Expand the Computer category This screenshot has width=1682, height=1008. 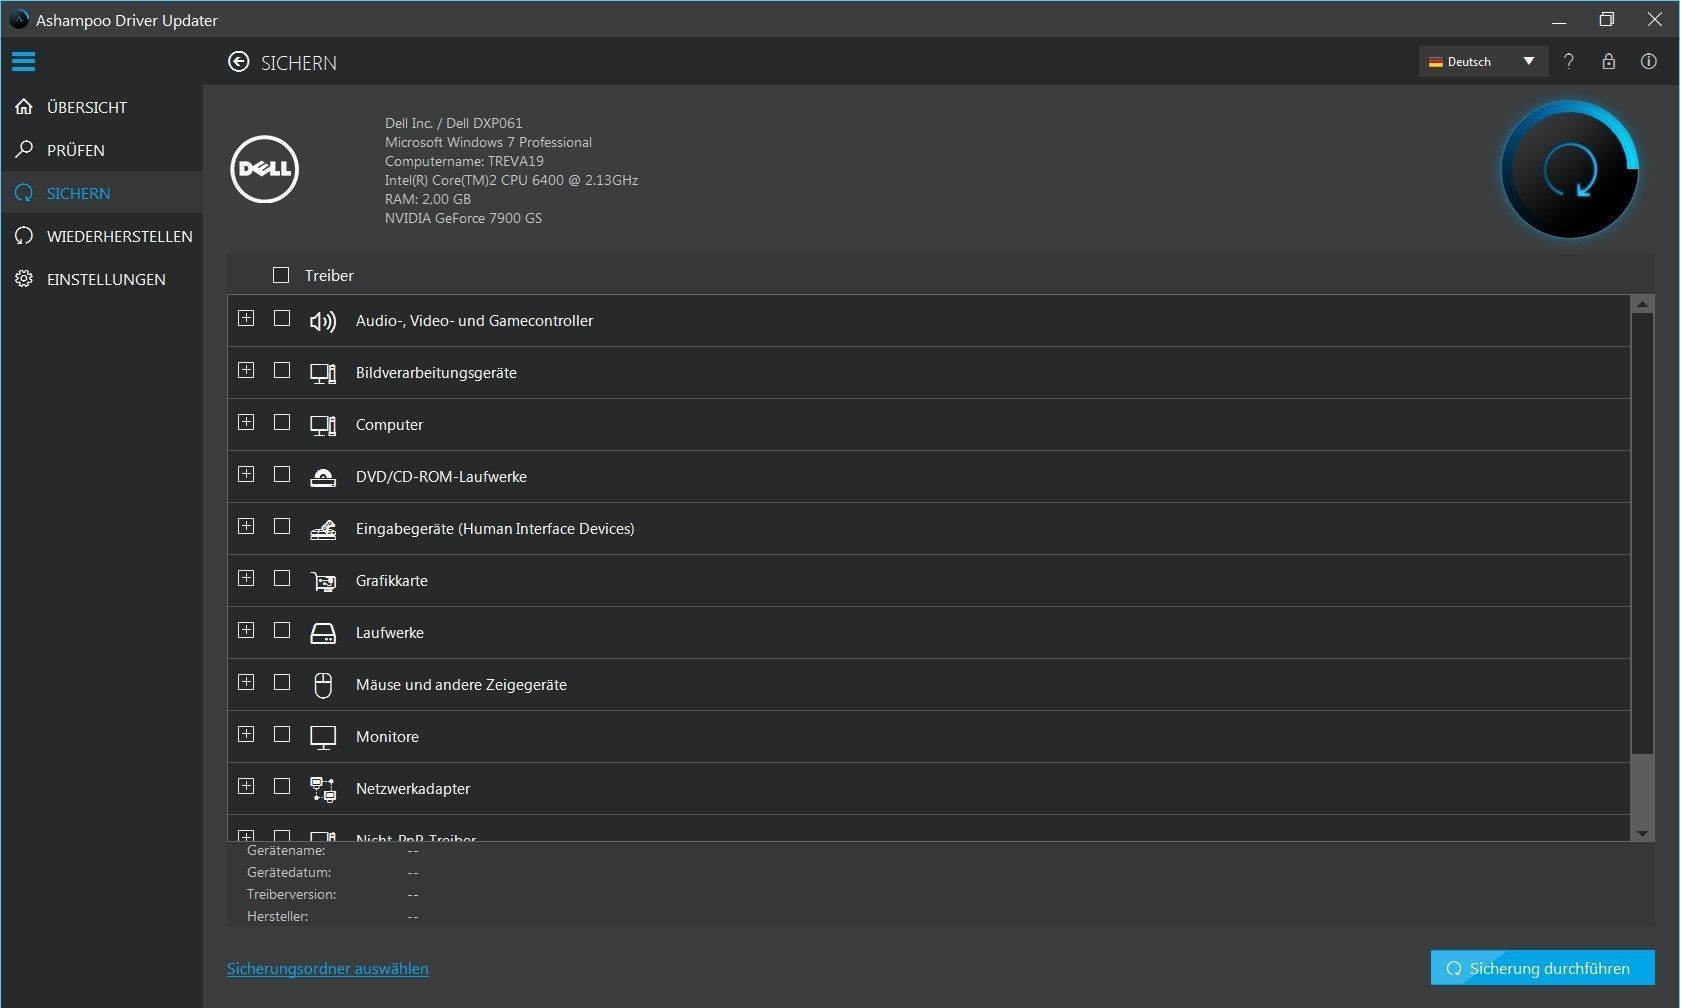[246, 422]
